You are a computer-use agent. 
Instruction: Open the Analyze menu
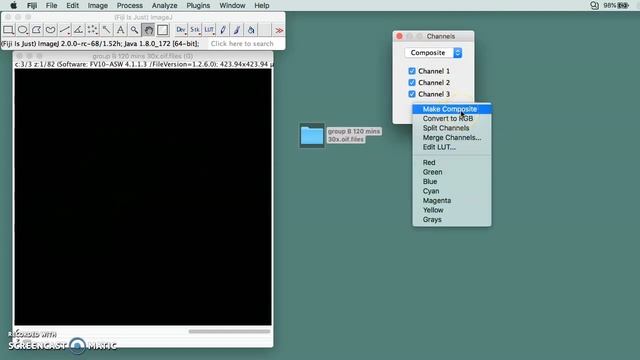pyautogui.click(x=164, y=6)
